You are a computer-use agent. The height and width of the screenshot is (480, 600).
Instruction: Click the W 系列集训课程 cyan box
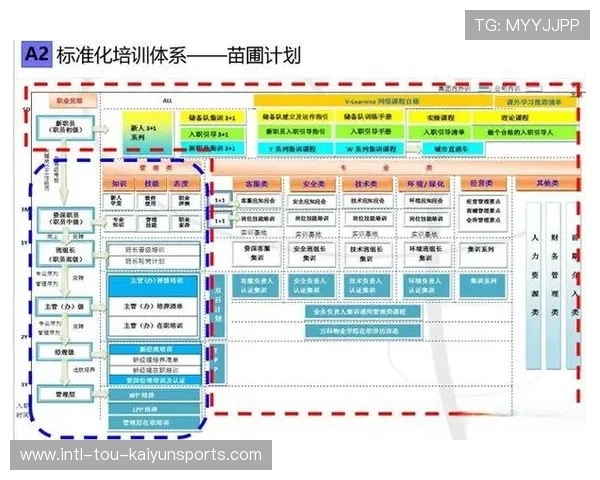pyautogui.click(x=370, y=149)
